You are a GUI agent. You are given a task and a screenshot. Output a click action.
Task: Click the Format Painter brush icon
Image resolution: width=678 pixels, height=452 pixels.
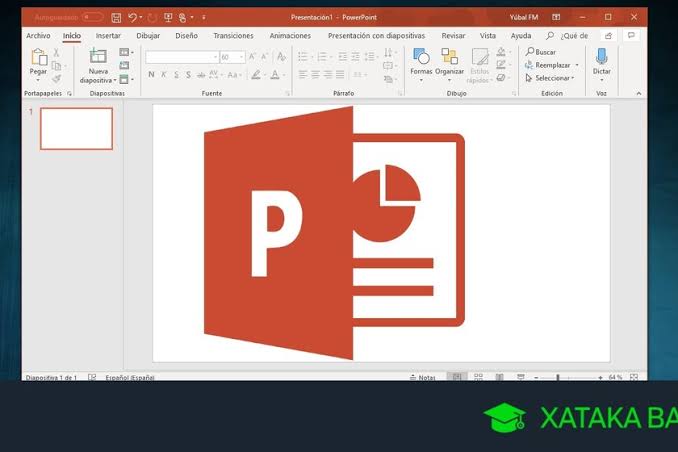pyautogui.click(x=56, y=79)
